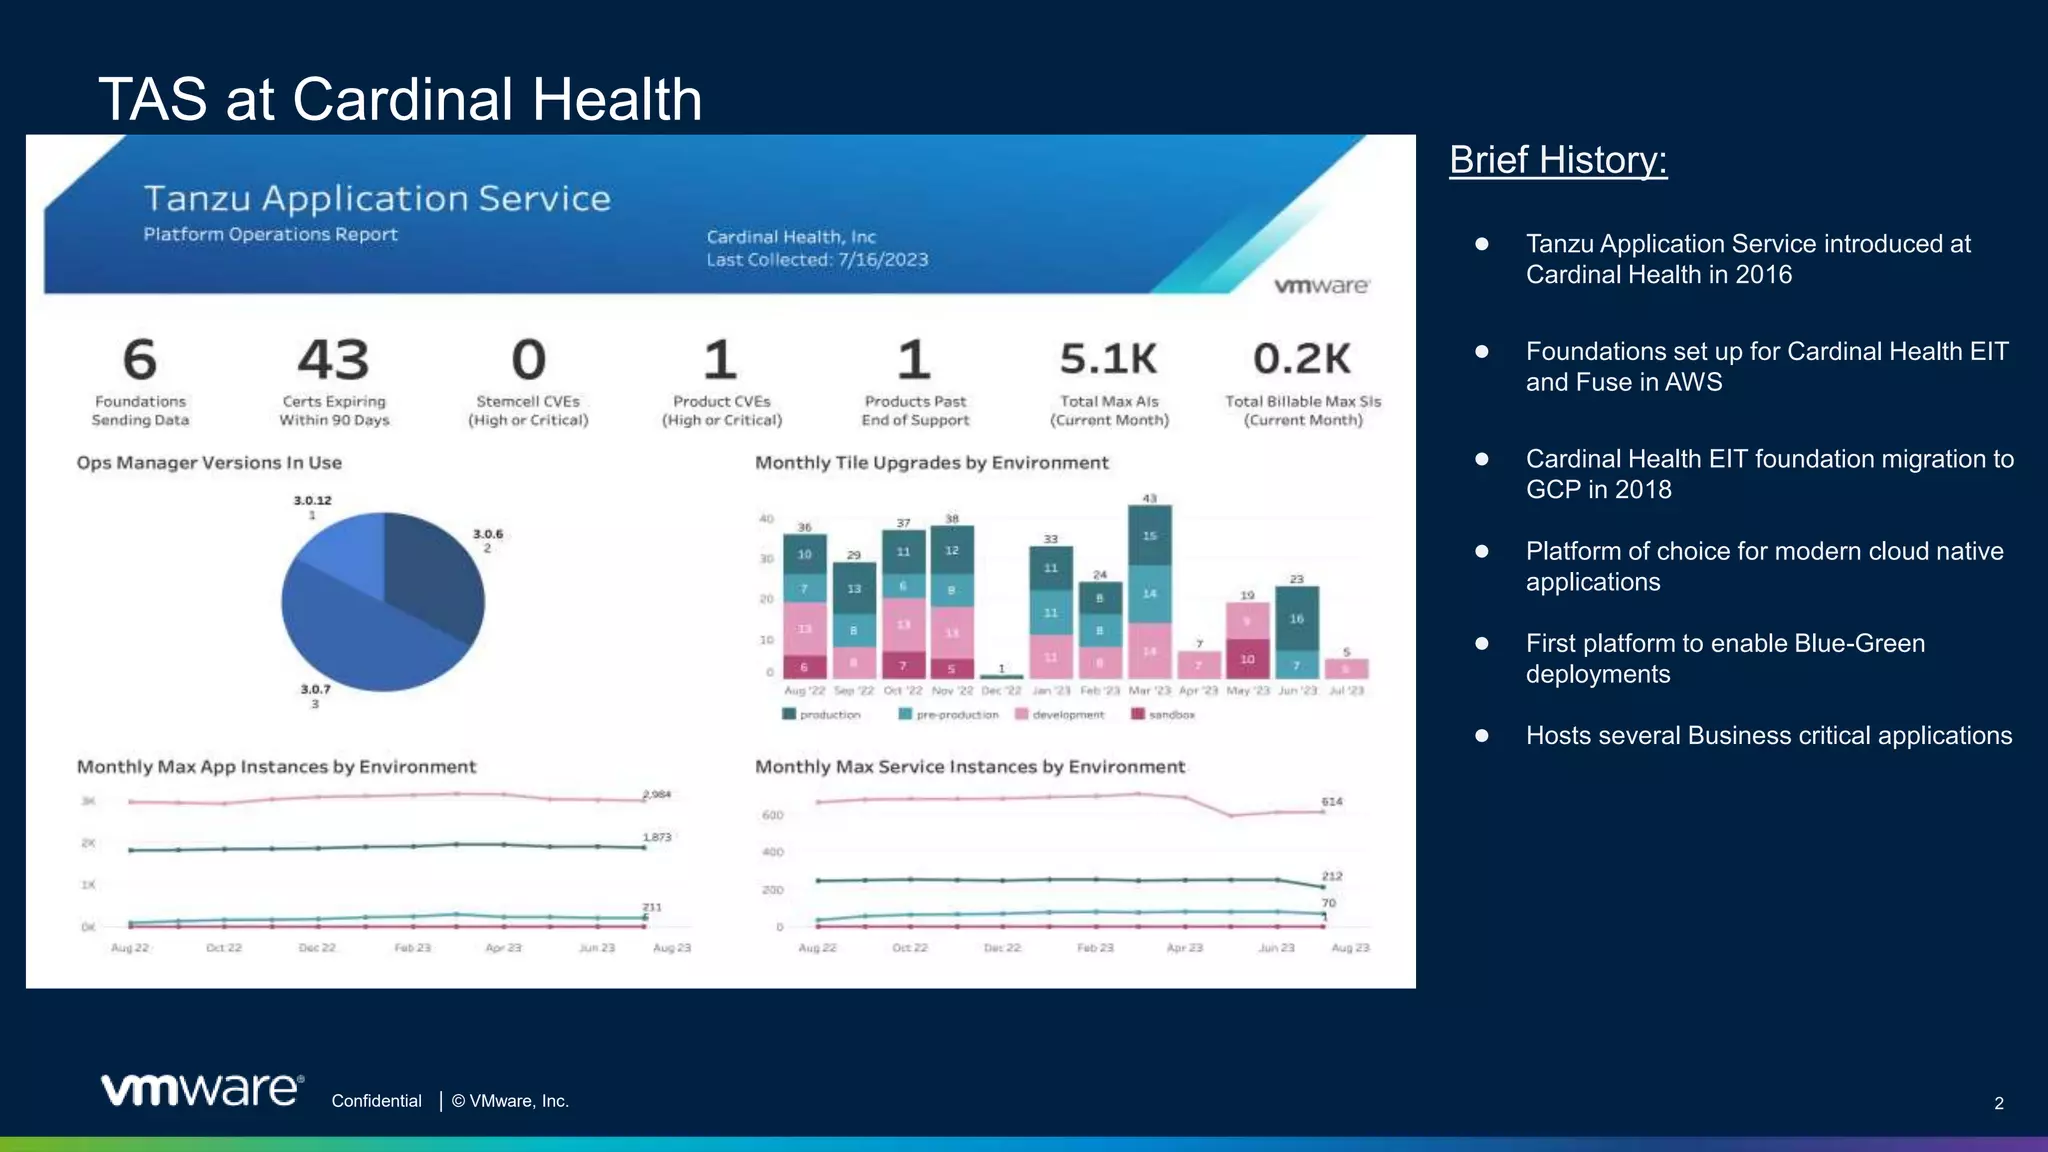
Task: Click the TAS at Cardinal Health slide title
Action: (x=400, y=99)
